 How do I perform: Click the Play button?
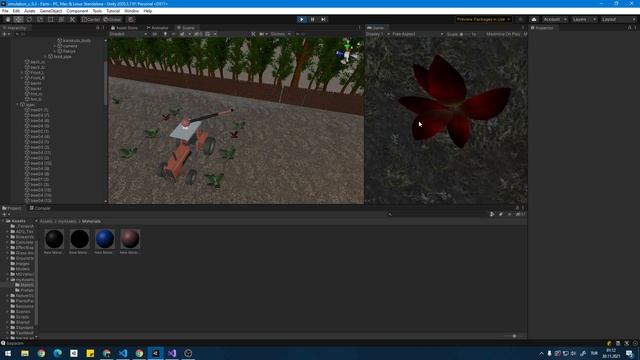click(x=302, y=19)
